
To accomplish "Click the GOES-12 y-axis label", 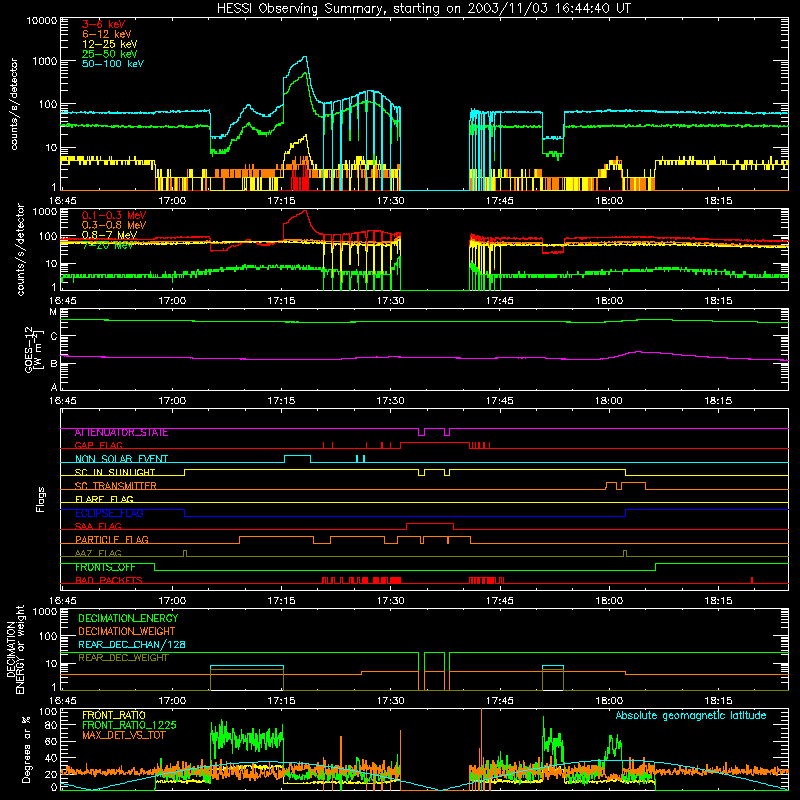I will point(34,349).
